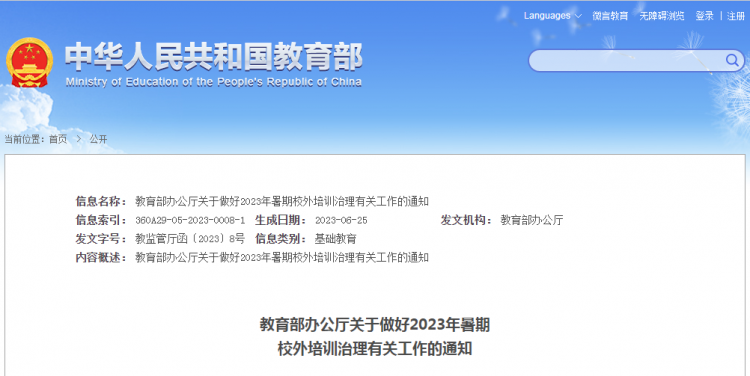Click the search magnifier icon
Viewport: 750px width, 376px height.
tap(731, 60)
